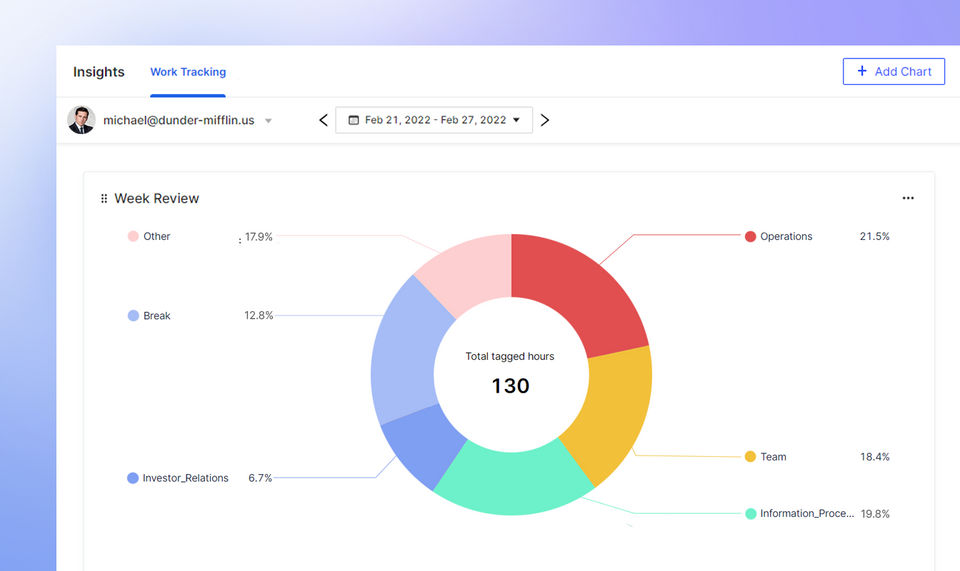Click the Other legend pink dot
The image size is (960, 571).
(133, 237)
